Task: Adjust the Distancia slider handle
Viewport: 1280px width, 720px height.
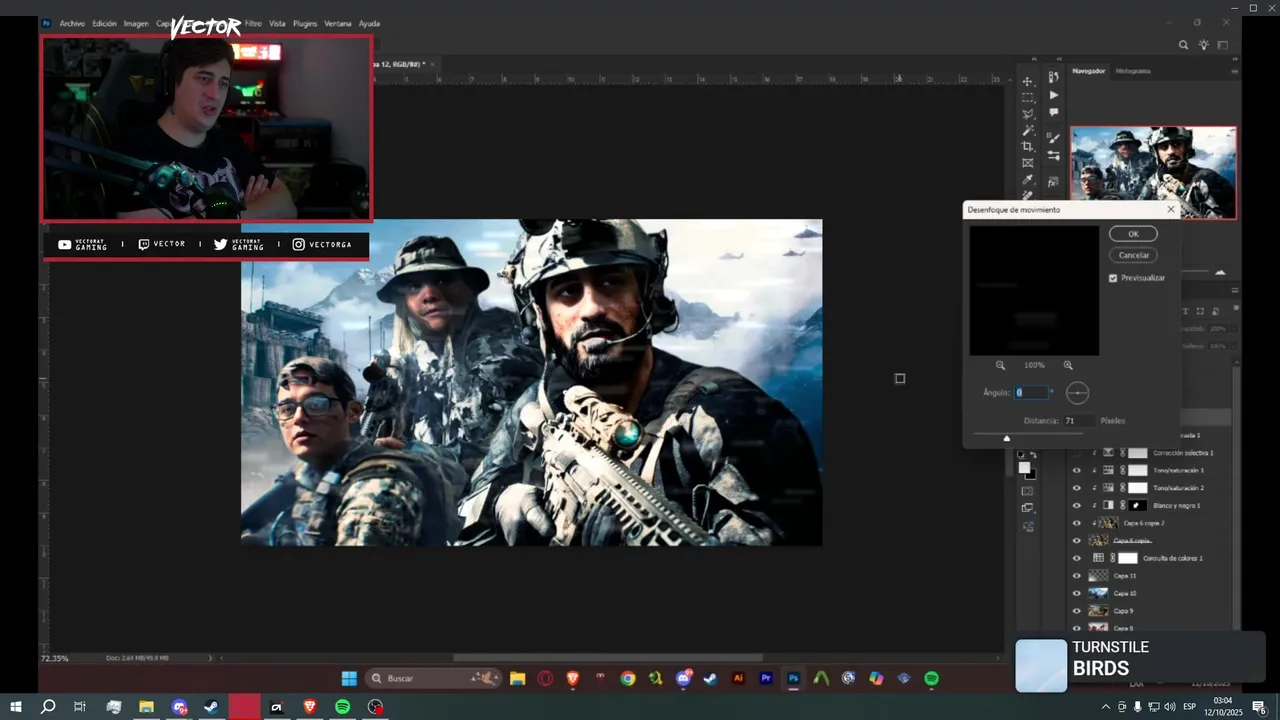Action: tap(1007, 438)
